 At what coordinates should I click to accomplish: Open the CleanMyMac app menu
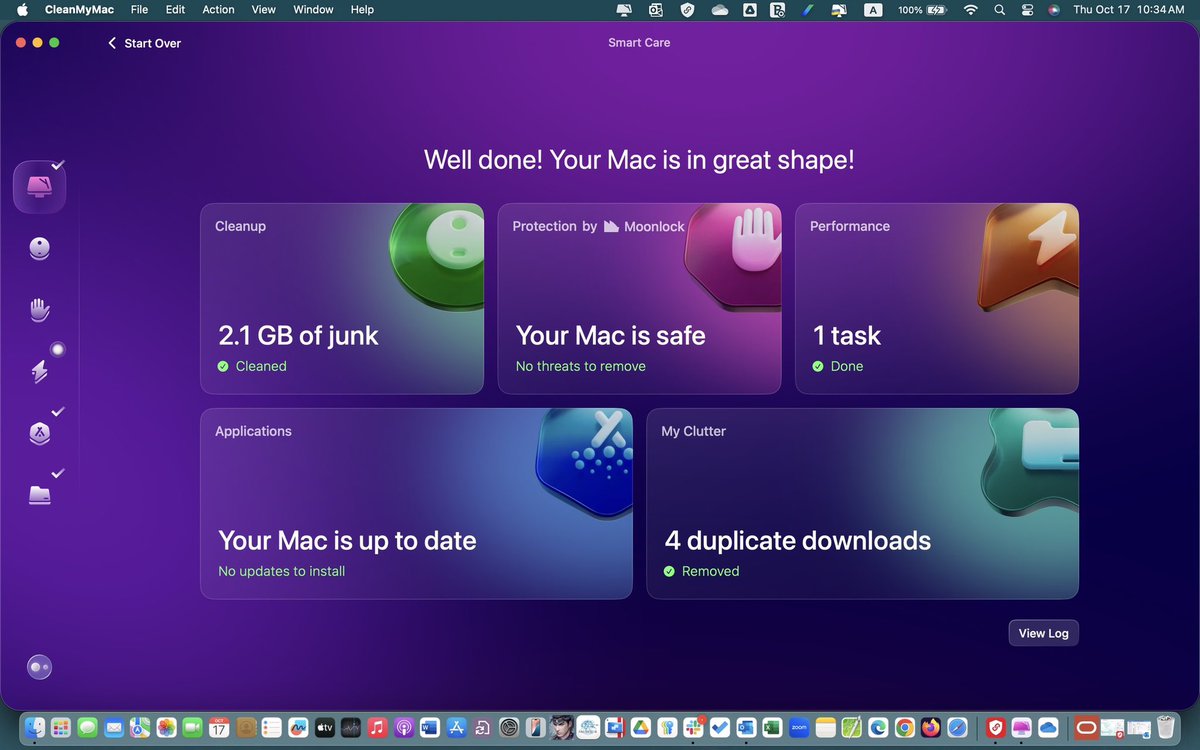click(x=80, y=9)
